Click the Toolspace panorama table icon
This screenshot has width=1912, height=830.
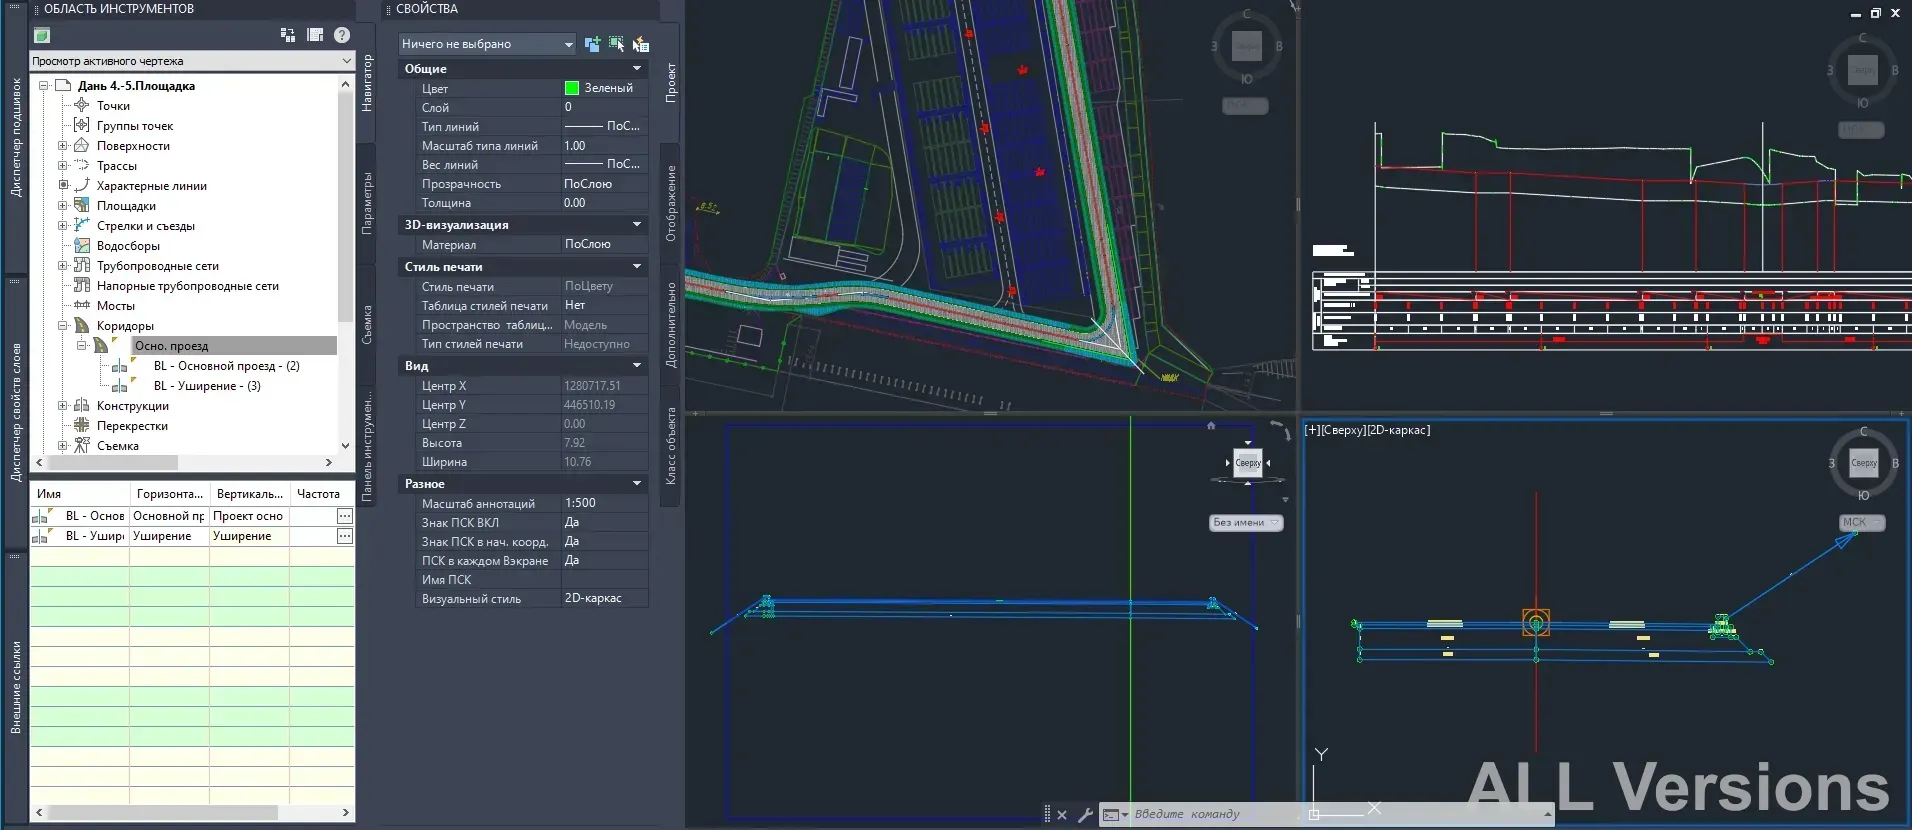[315, 35]
